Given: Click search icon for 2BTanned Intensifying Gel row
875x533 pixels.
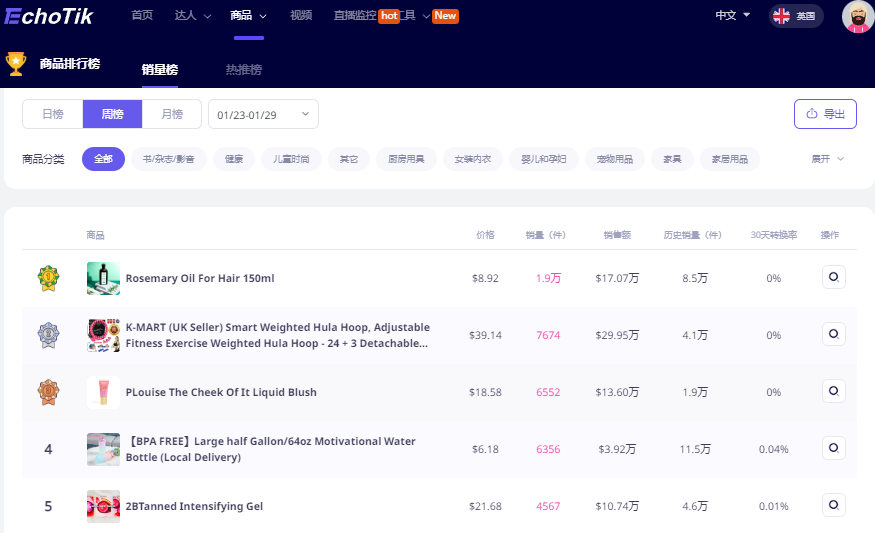Looking at the screenshot, I should 834,505.
